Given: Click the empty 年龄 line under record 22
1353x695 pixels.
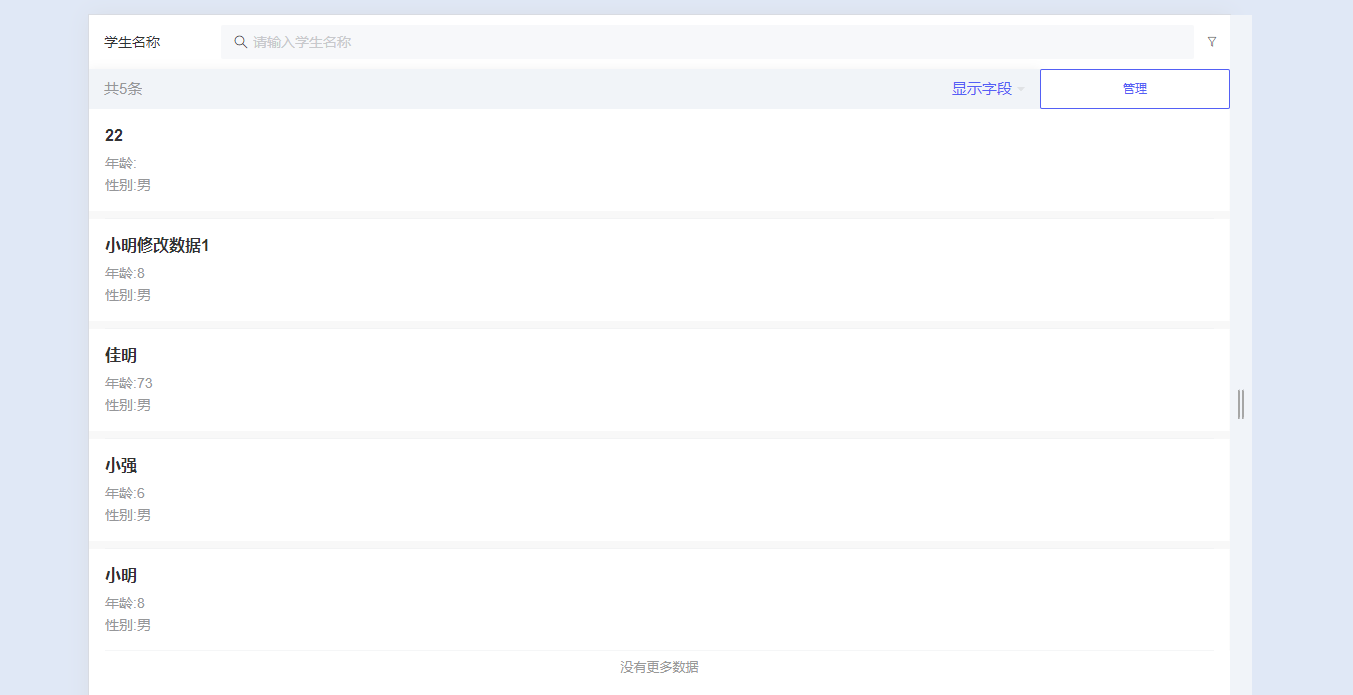Looking at the screenshot, I should point(121,163).
